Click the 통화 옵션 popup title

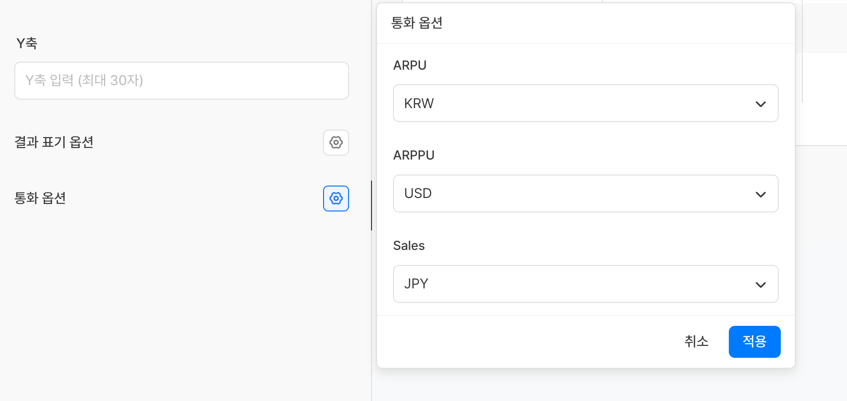(x=417, y=22)
